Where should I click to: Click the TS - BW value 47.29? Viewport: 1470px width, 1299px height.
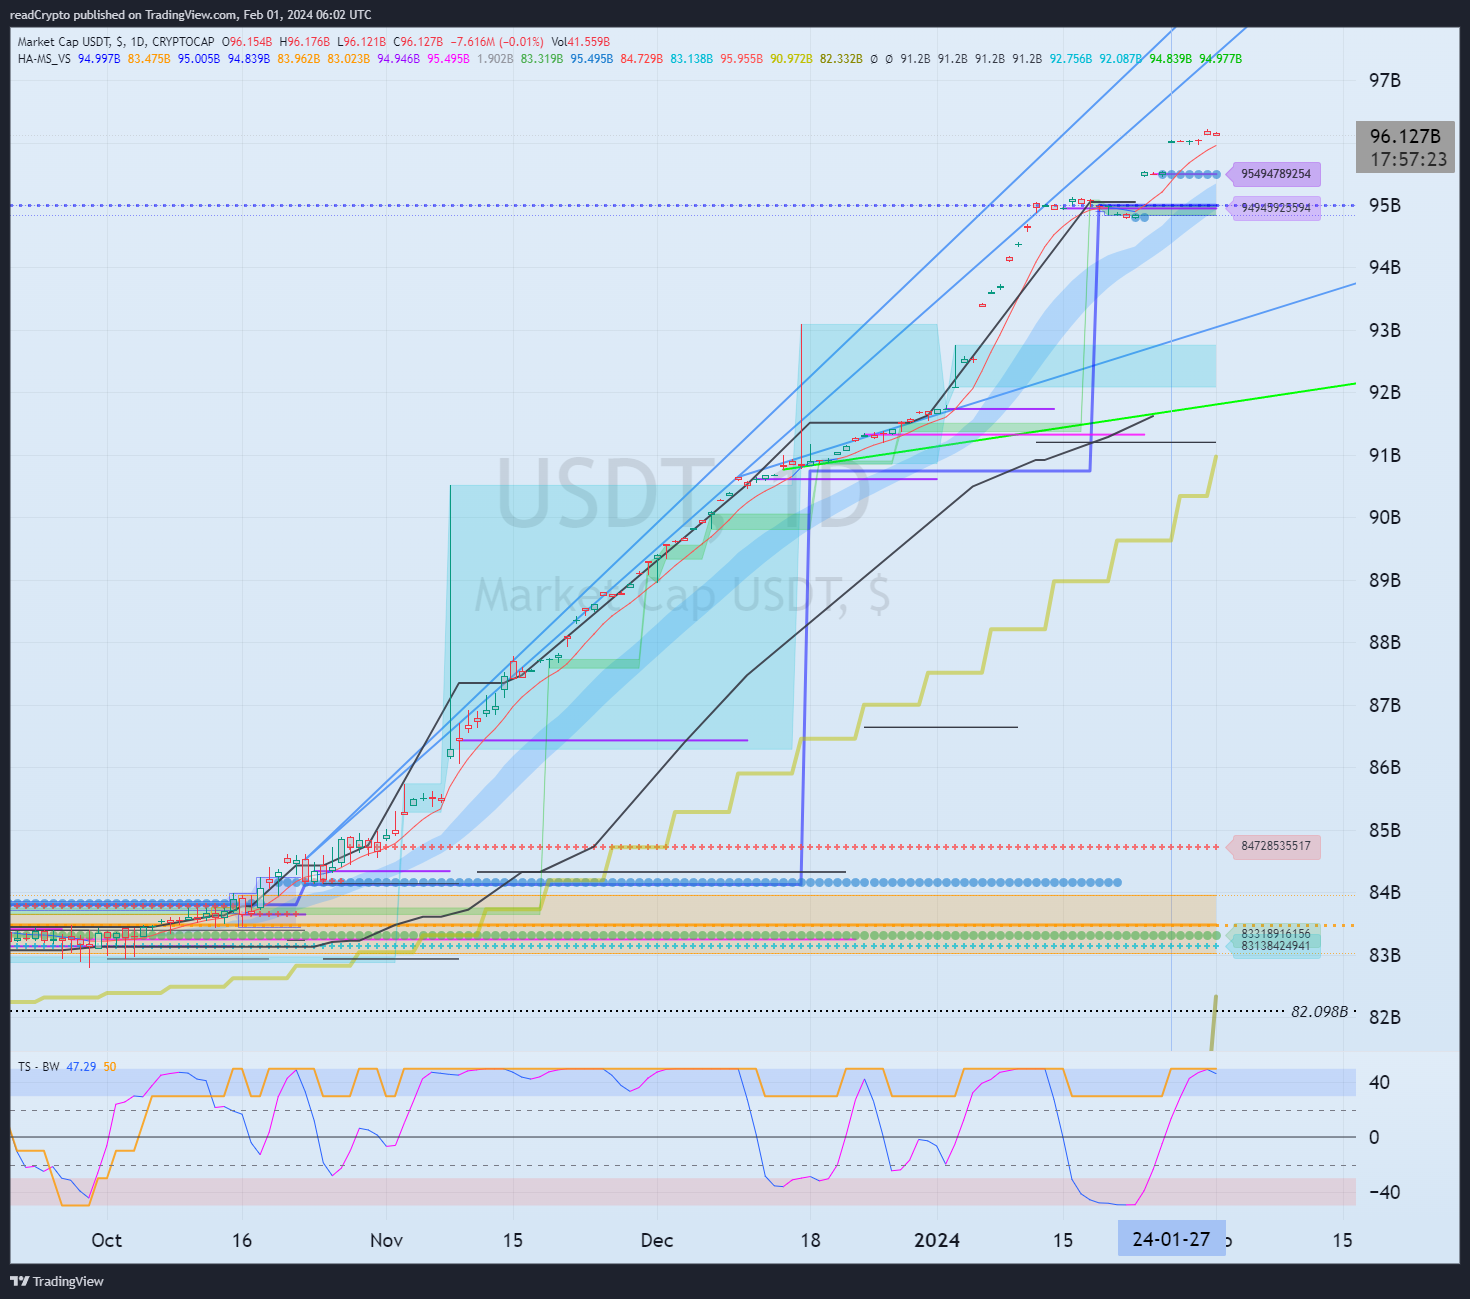pos(81,1067)
